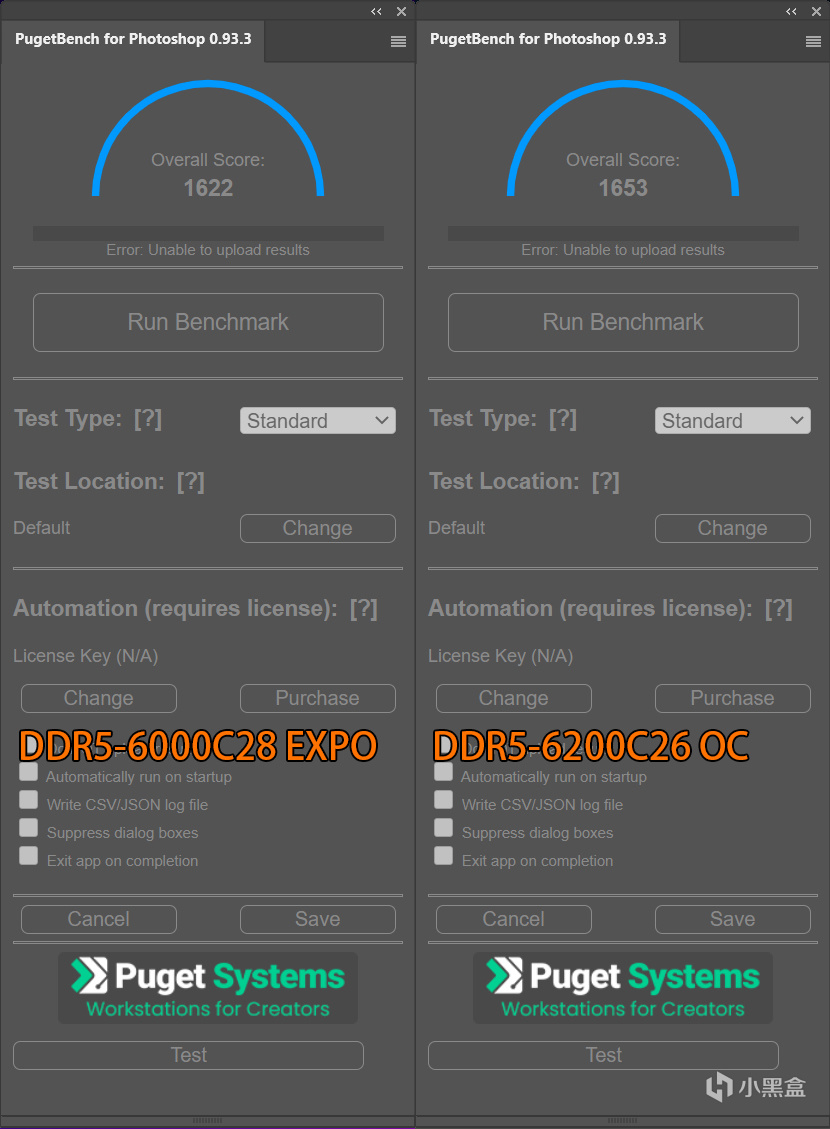The image size is (830, 1129).
Task: Change license key in left panel
Action: pyautogui.click(x=99, y=698)
